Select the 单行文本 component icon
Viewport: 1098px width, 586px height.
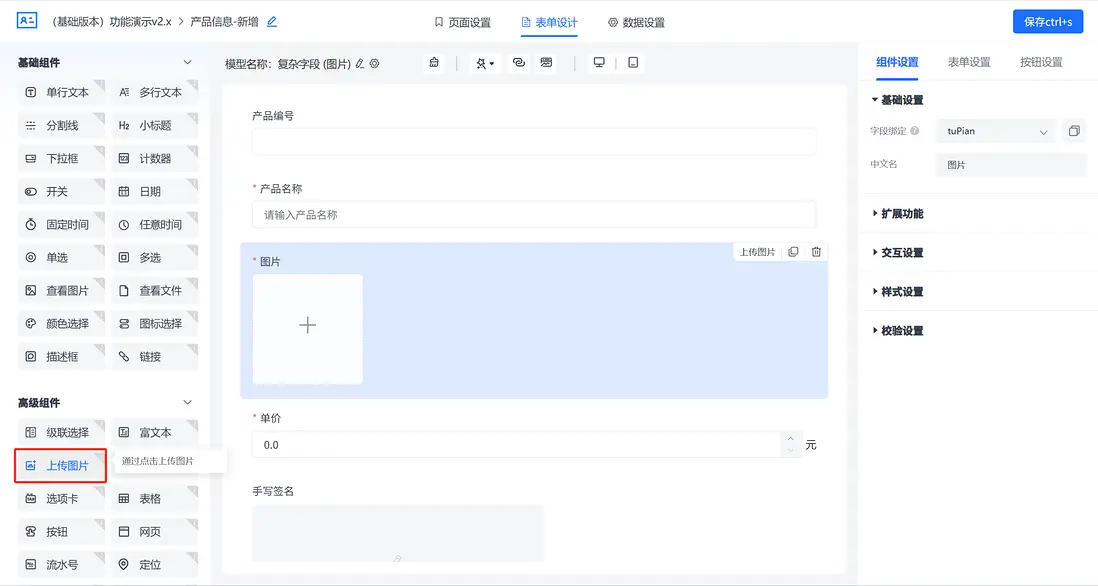[x=60, y=91]
